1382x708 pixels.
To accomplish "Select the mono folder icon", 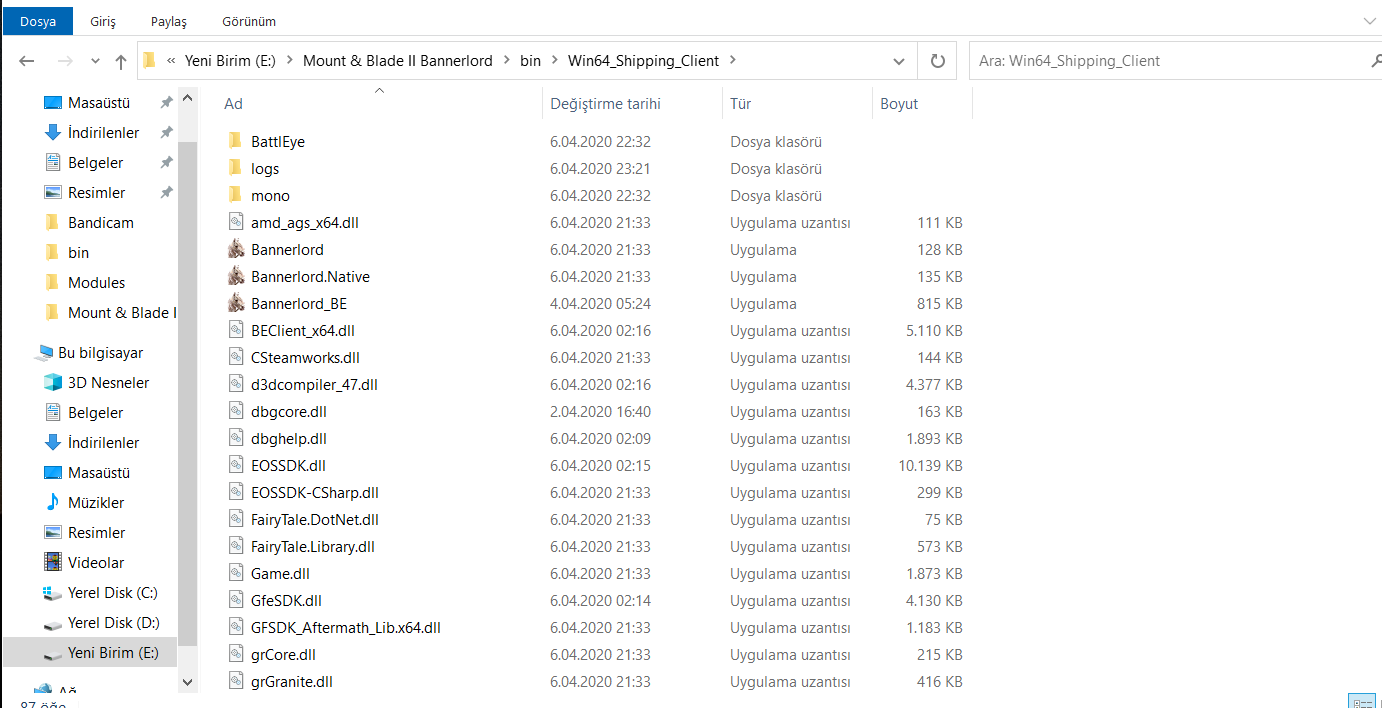I will (235, 196).
